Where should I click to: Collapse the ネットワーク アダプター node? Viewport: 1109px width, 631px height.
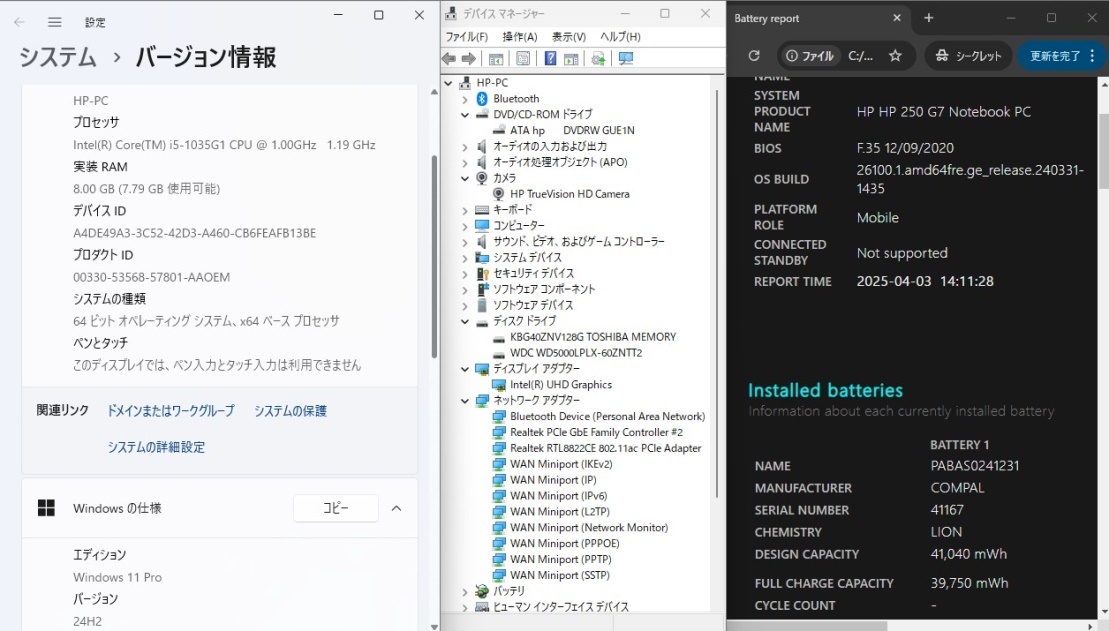465,400
